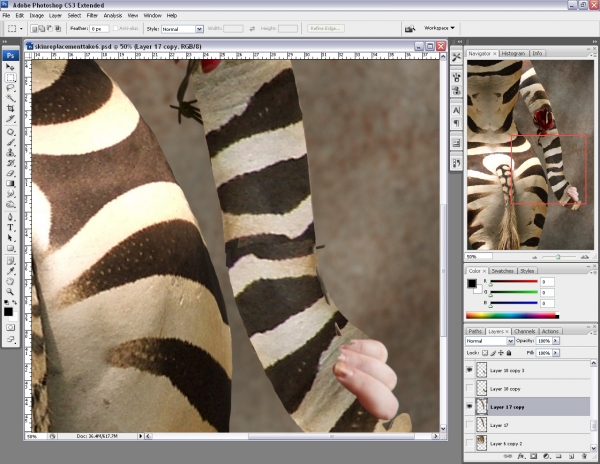
Task: Lock layer position
Action: (x=501, y=353)
